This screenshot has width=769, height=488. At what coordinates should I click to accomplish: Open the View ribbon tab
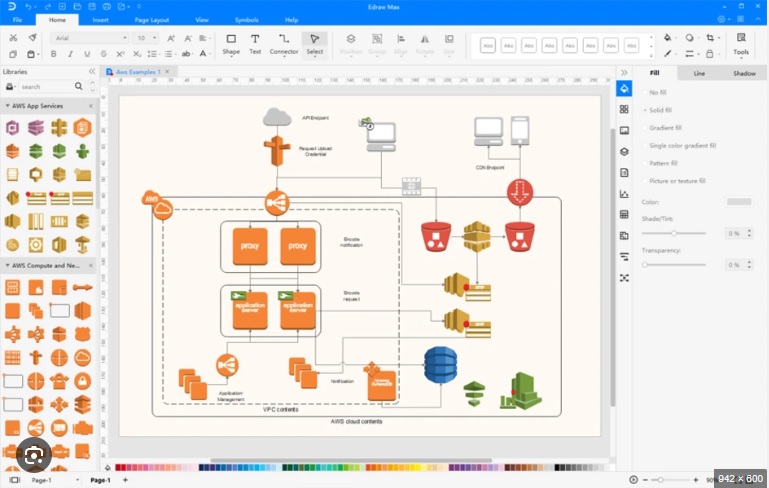point(202,20)
